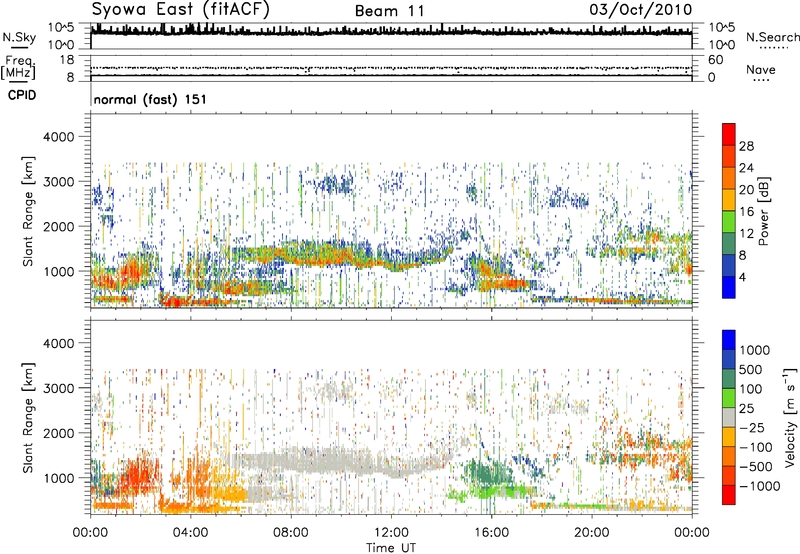Click the '-1000' label on the Velocity colorbar
The image size is (800, 554).
[x=759, y=486]
